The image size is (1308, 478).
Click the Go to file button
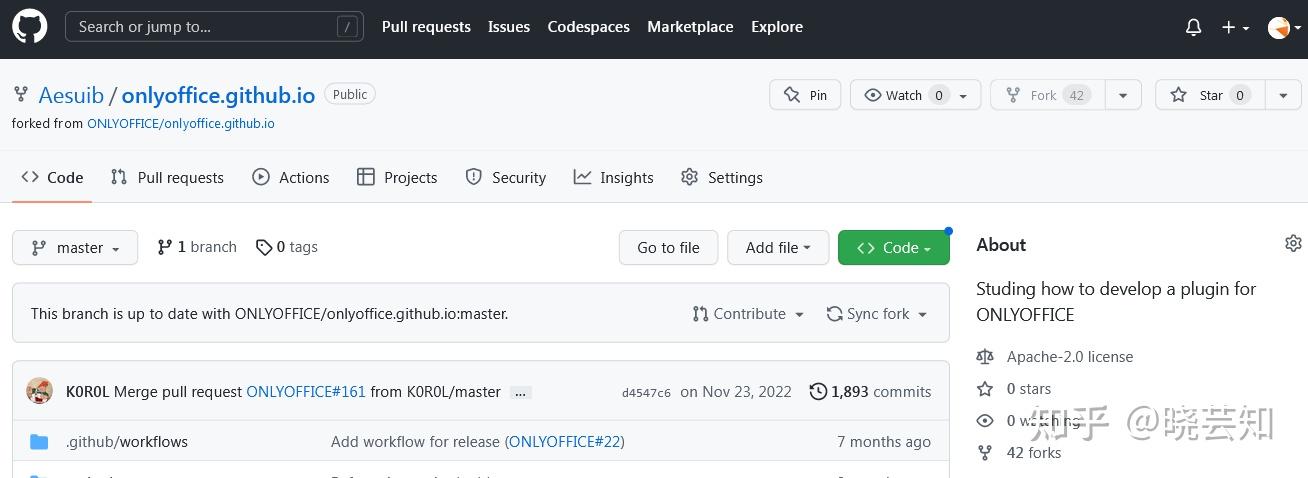point(668,248)
